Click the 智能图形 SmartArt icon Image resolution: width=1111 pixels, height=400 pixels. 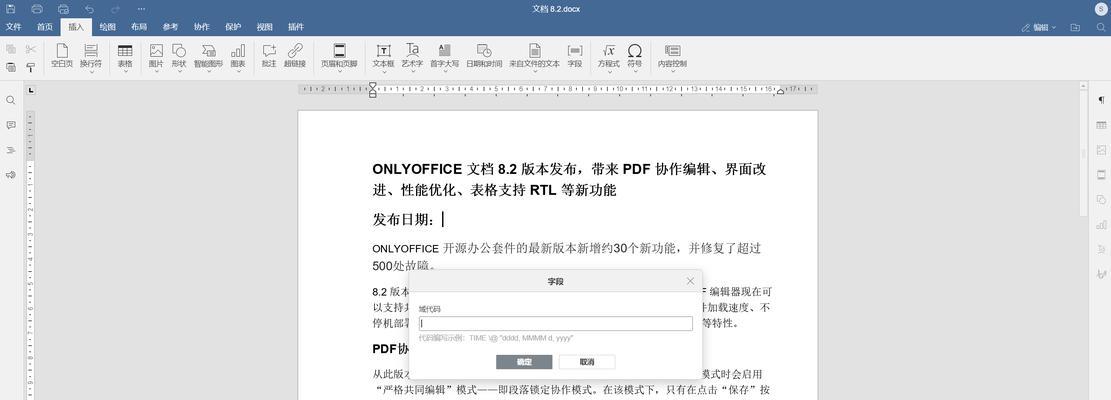[208, 51]
